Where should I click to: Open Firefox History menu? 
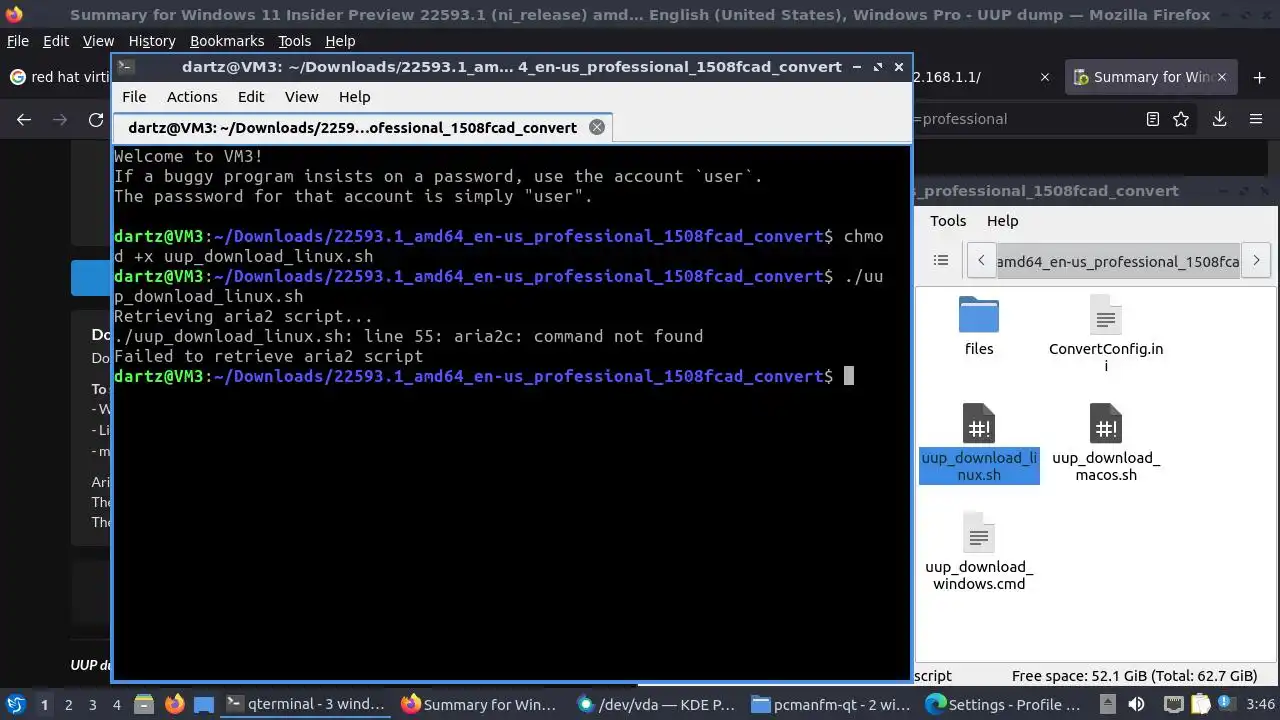[152, 41]
